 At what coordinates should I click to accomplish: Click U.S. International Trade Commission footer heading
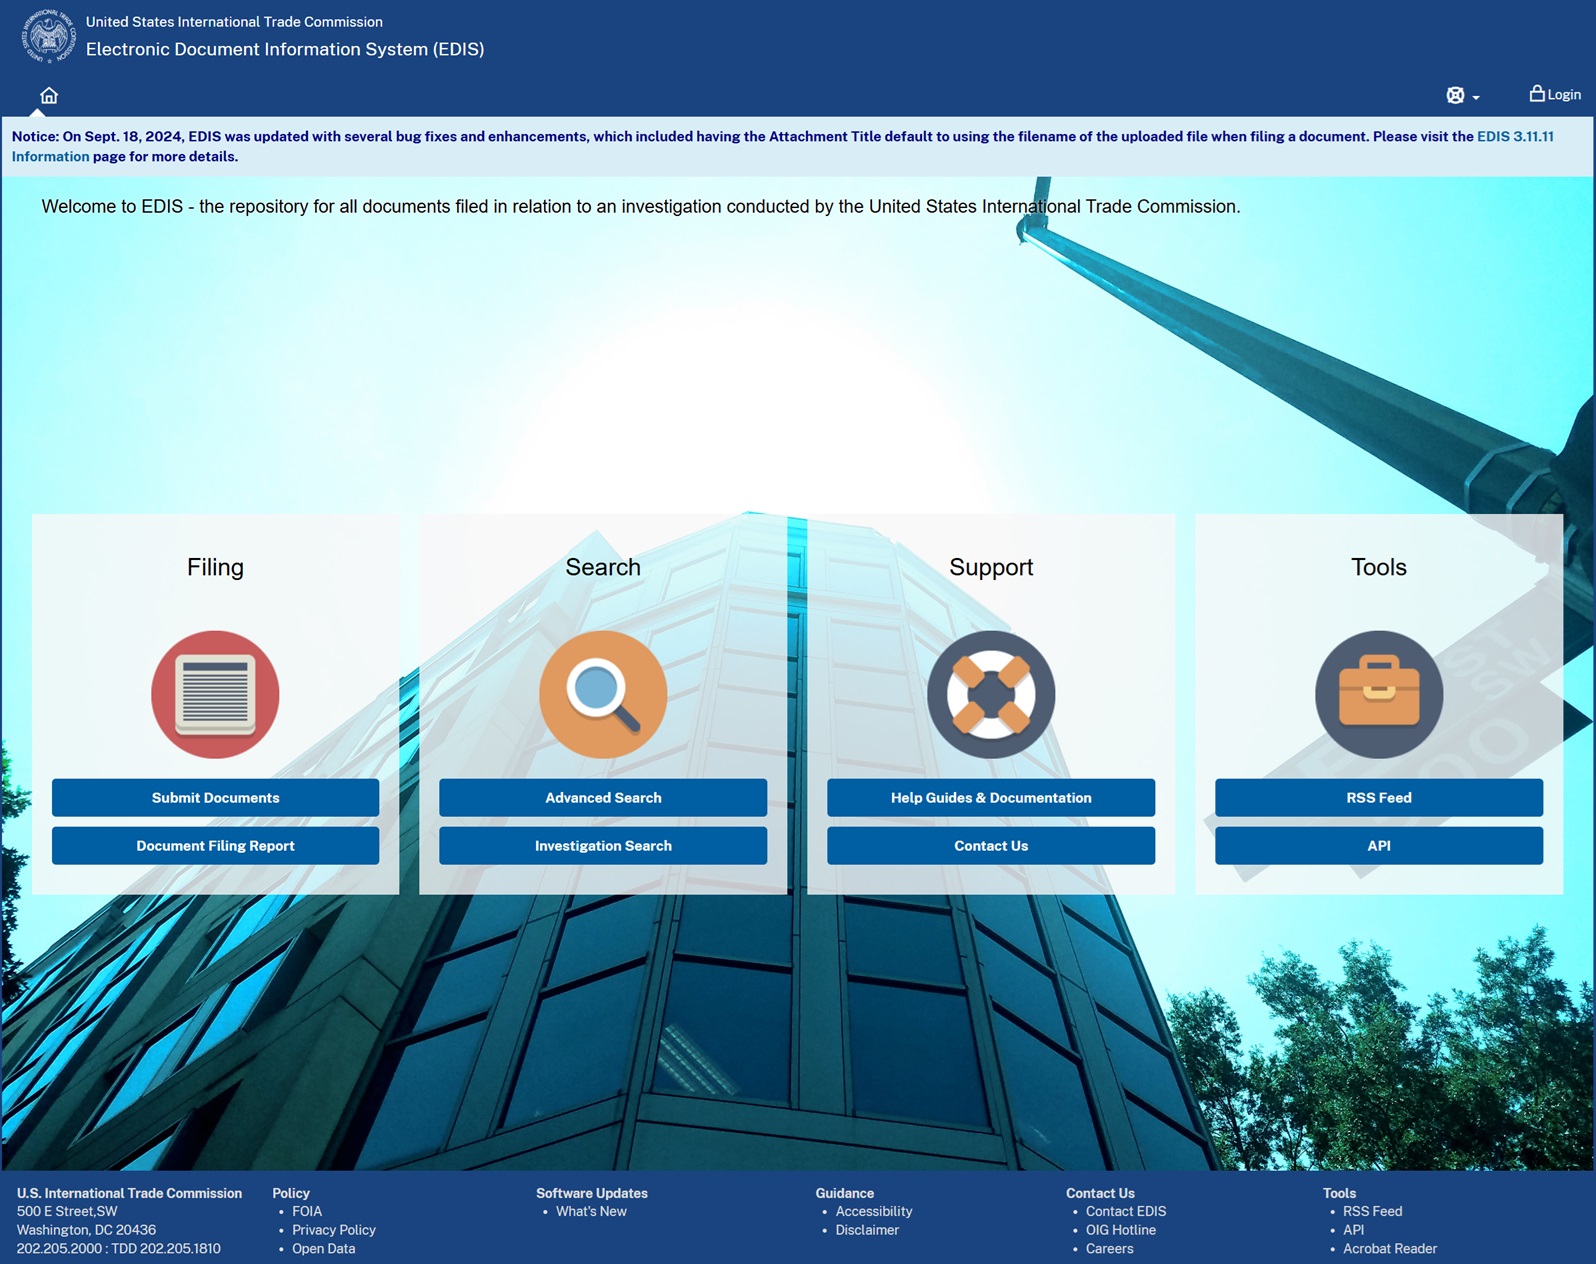click(129, 1193)
